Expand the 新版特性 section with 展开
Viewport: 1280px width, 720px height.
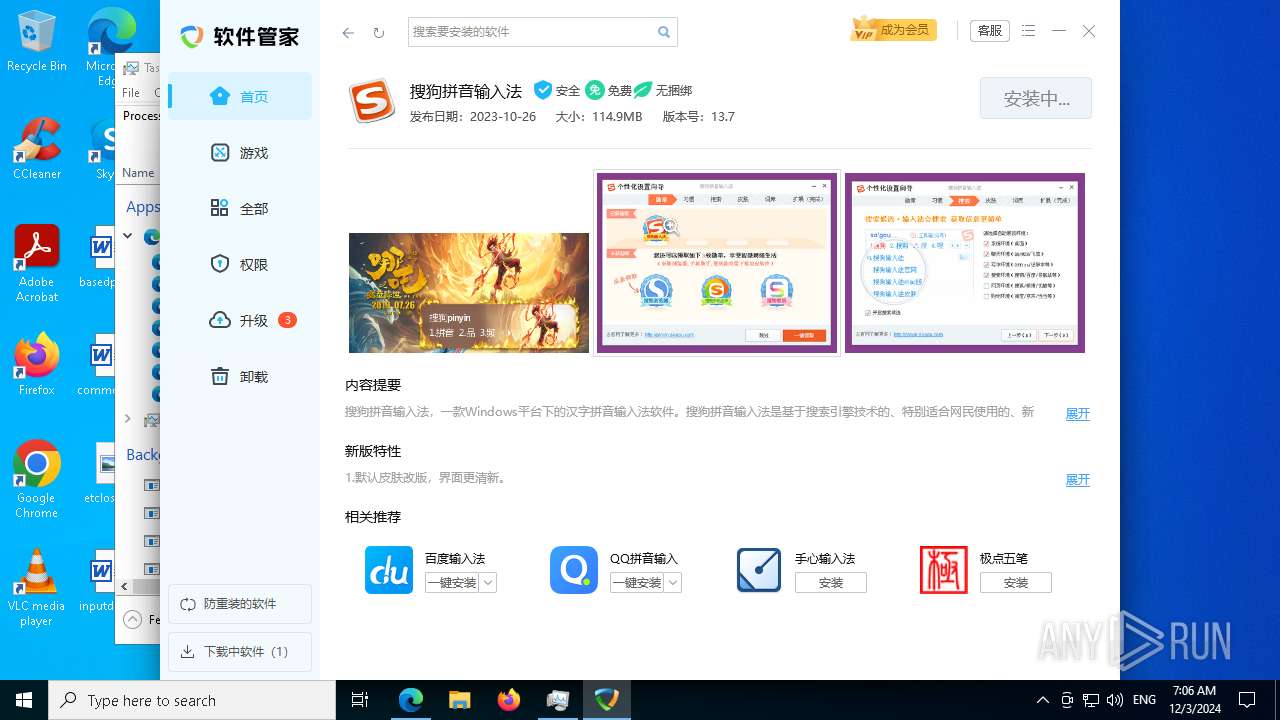1077,480
